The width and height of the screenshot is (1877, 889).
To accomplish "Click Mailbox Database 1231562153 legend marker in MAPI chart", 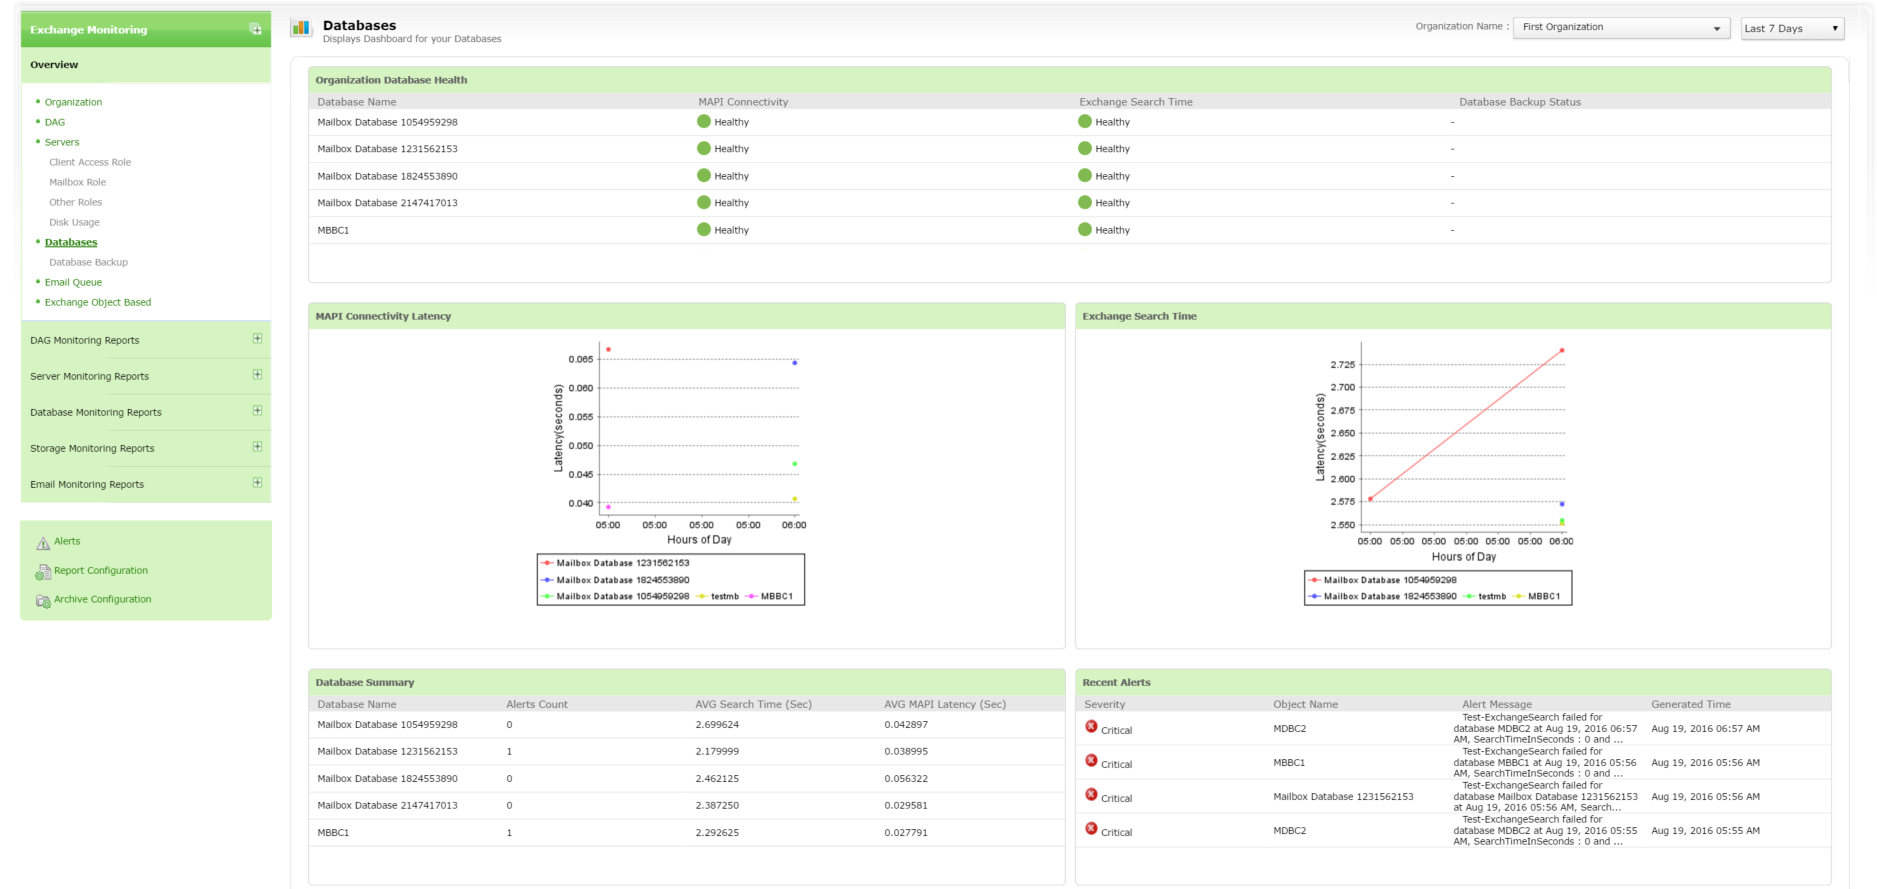I will pyautogui.click(x=547, y=563).
